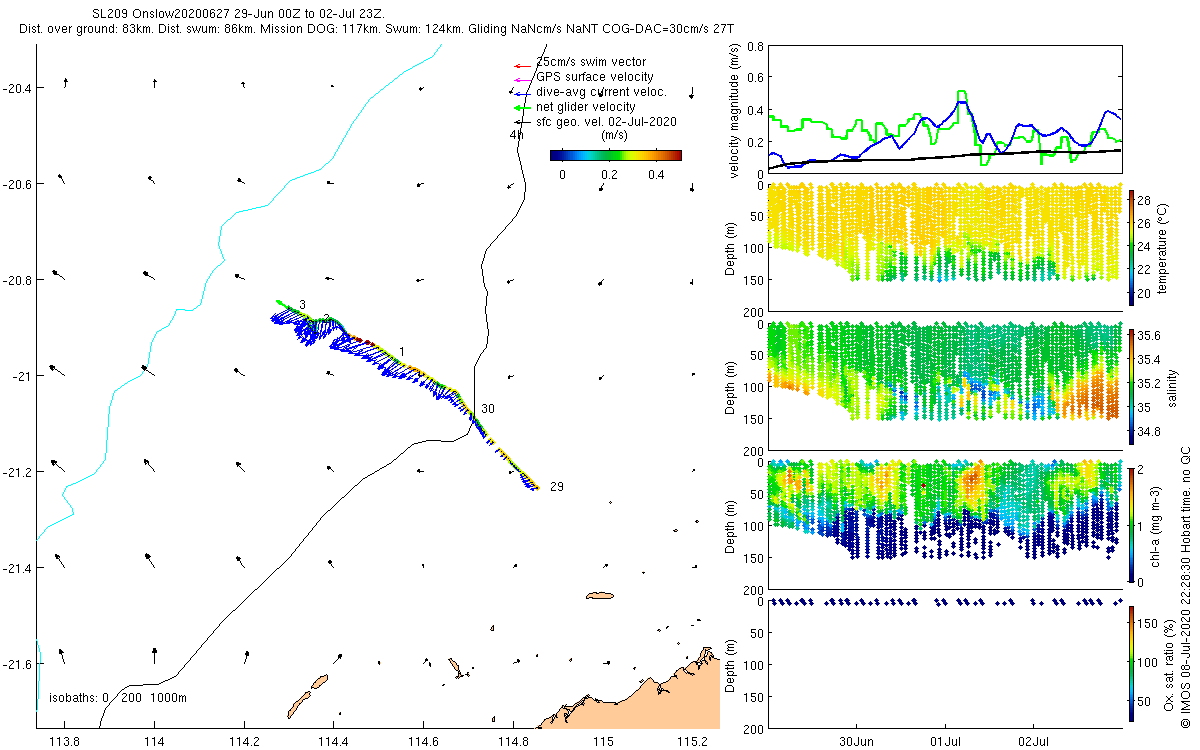Screen dimensions: 1200x750
Task: Click the '01Jul' date tick label
Action: point(946,742)
